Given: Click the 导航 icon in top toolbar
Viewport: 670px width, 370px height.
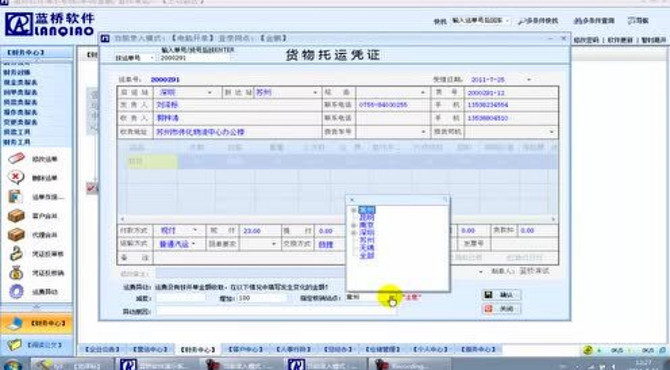Looking at the screenshot, I should 631,21.
